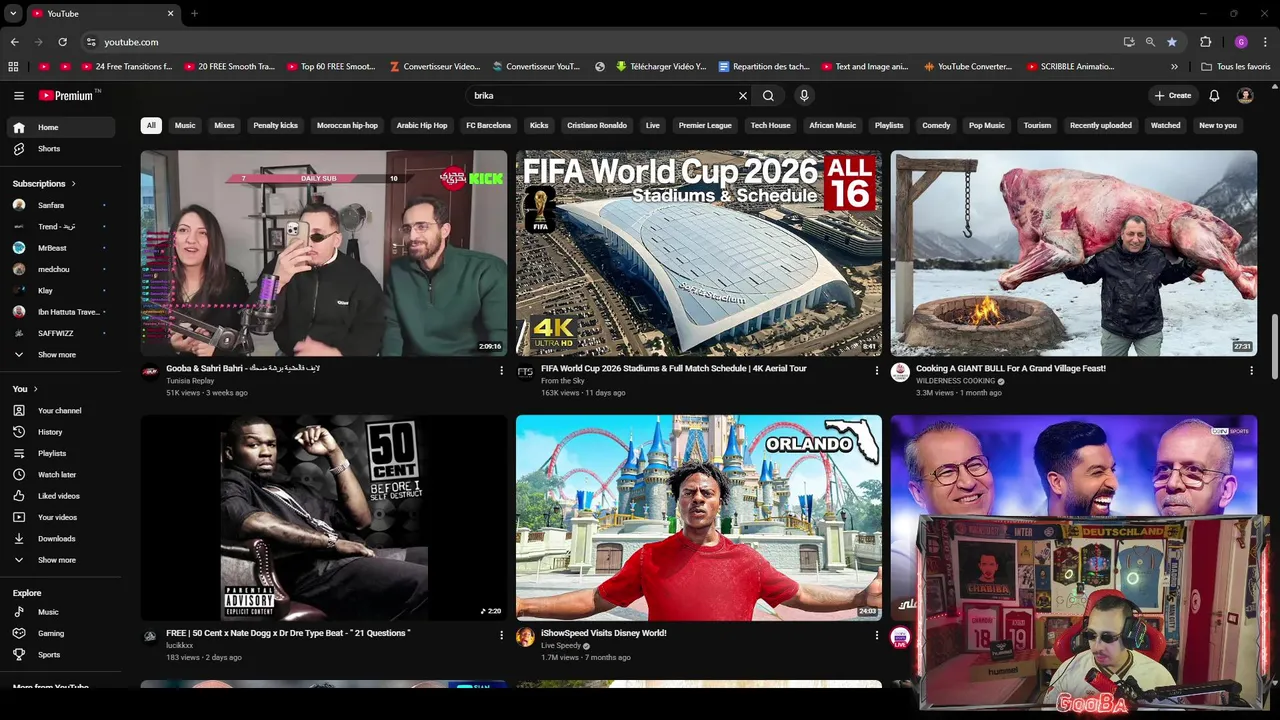Open WILDERNESS COOKING channel link
The width and height of the screenshot is (1280, 720).
pyautogui.click(x=955, y=381)
